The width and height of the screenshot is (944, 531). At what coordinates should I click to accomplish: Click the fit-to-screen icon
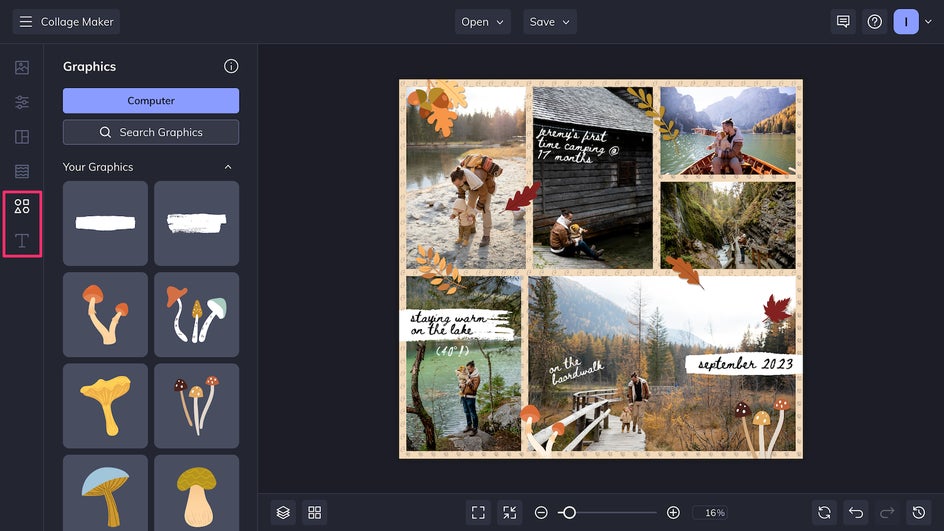(x=478, y=512)
